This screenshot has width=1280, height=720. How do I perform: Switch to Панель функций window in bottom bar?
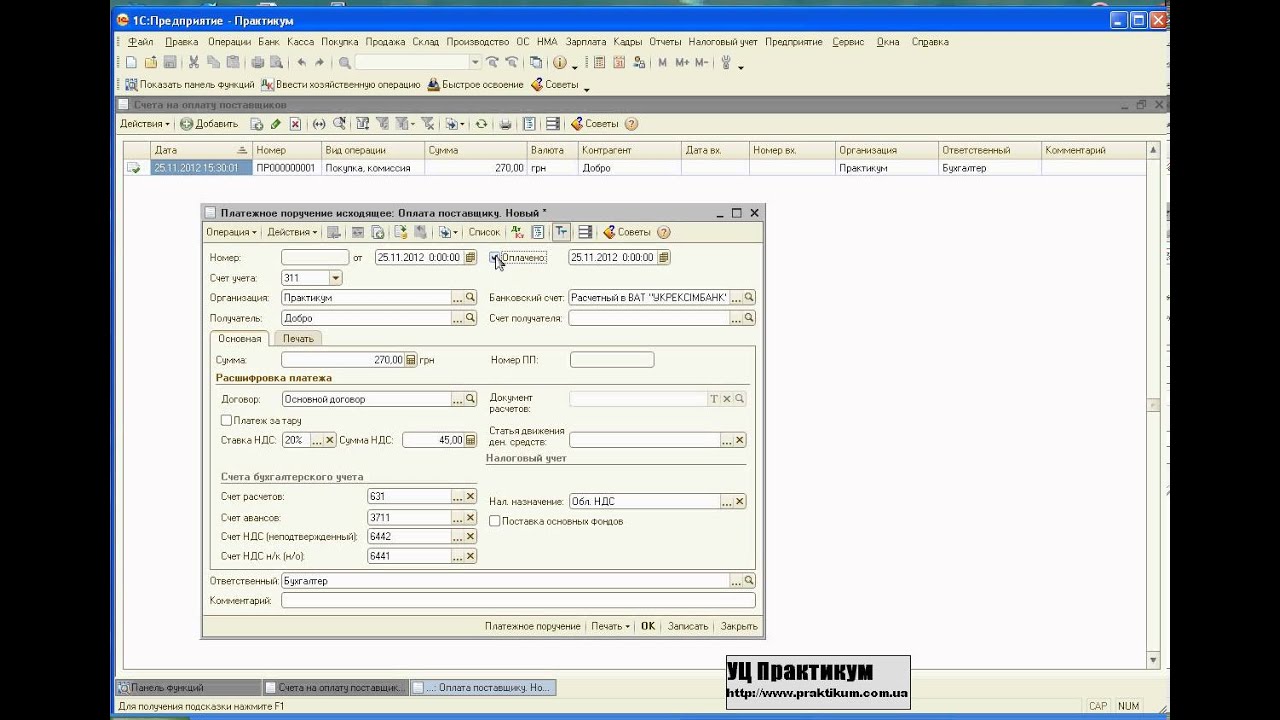click(188, 688)
